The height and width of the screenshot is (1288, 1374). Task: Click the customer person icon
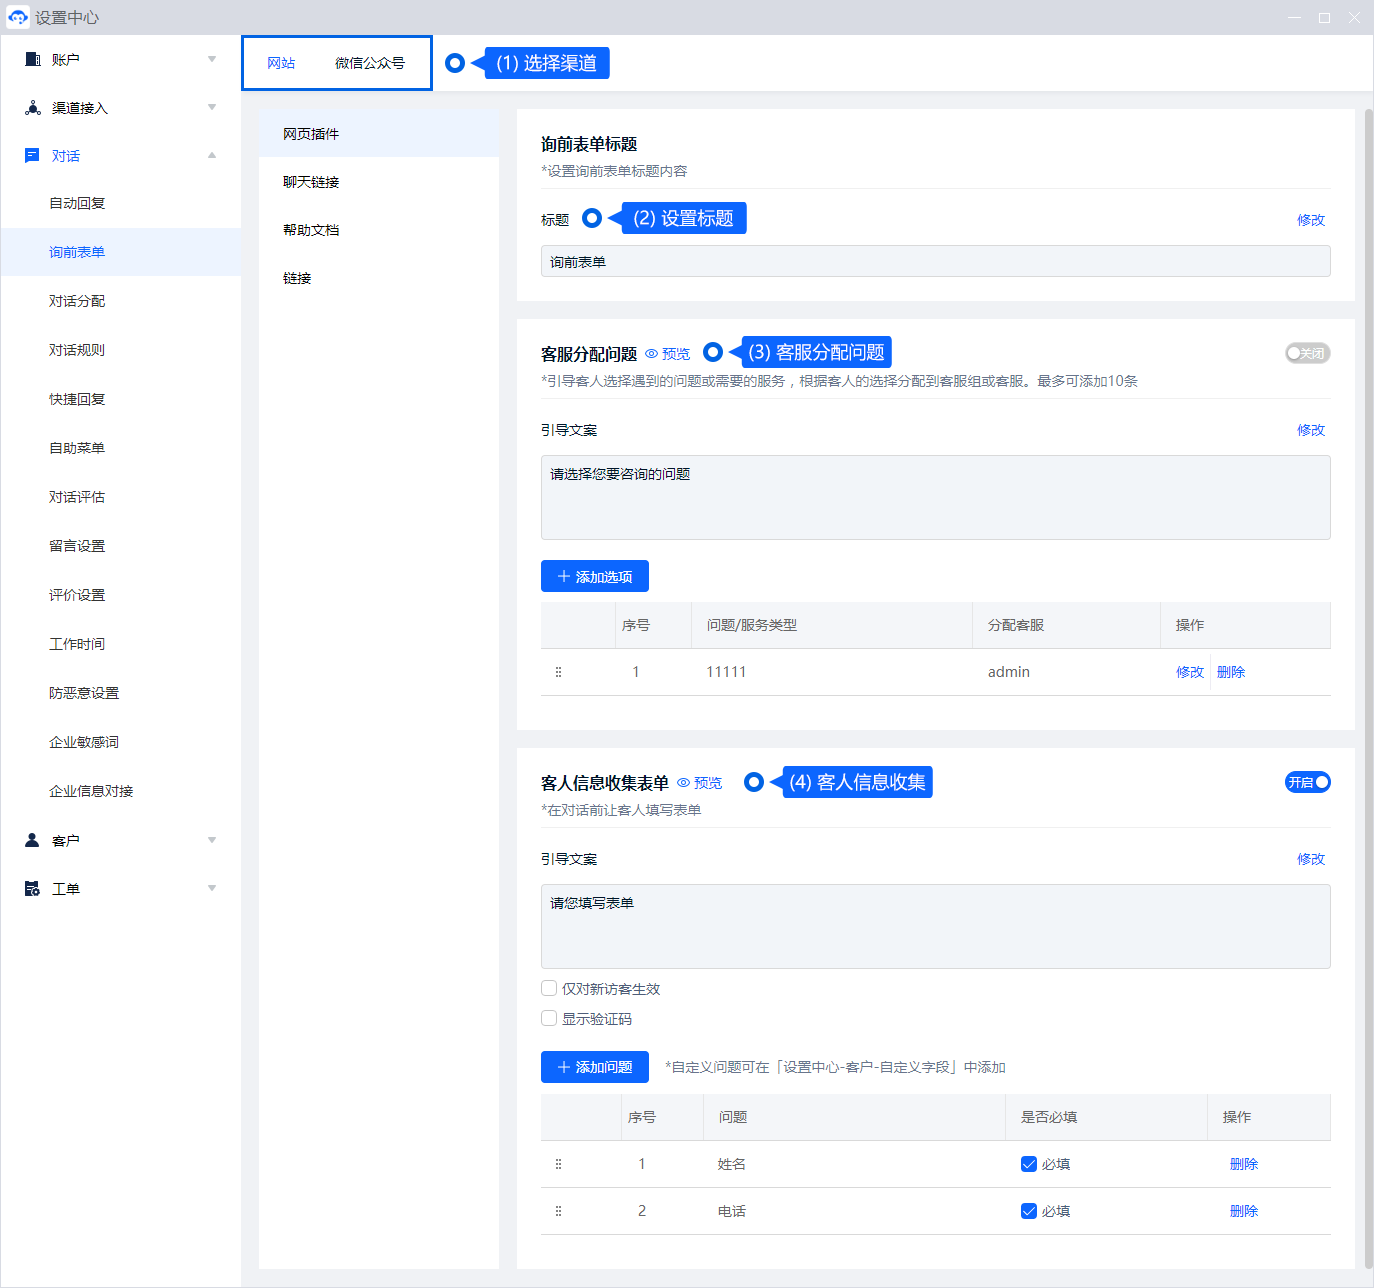[32, 841]
